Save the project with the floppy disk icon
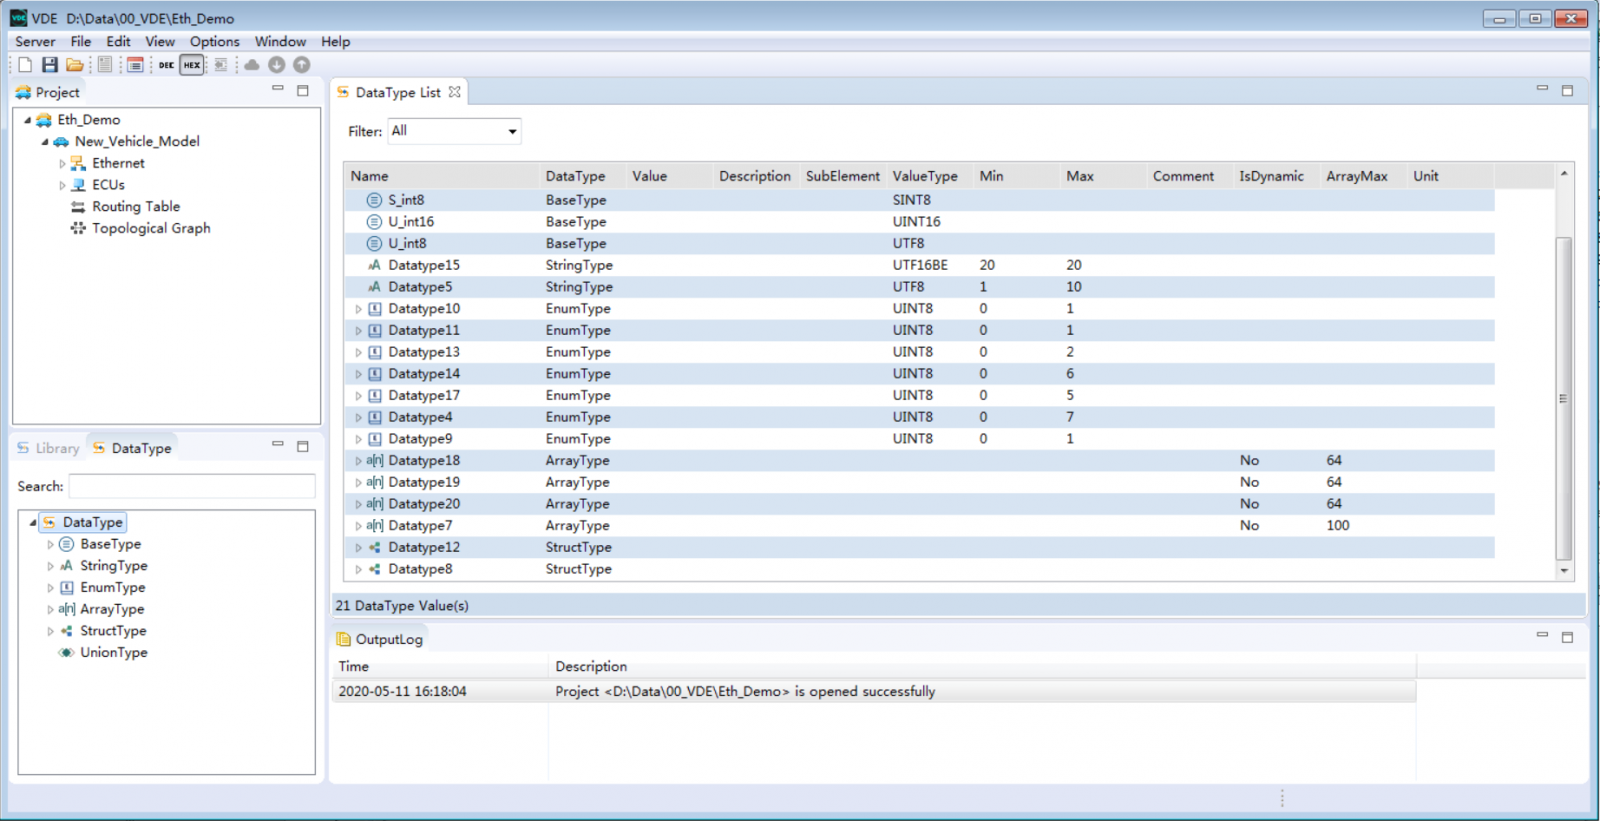The height and width of the screenshot is (821, 1600). [49, 65]
